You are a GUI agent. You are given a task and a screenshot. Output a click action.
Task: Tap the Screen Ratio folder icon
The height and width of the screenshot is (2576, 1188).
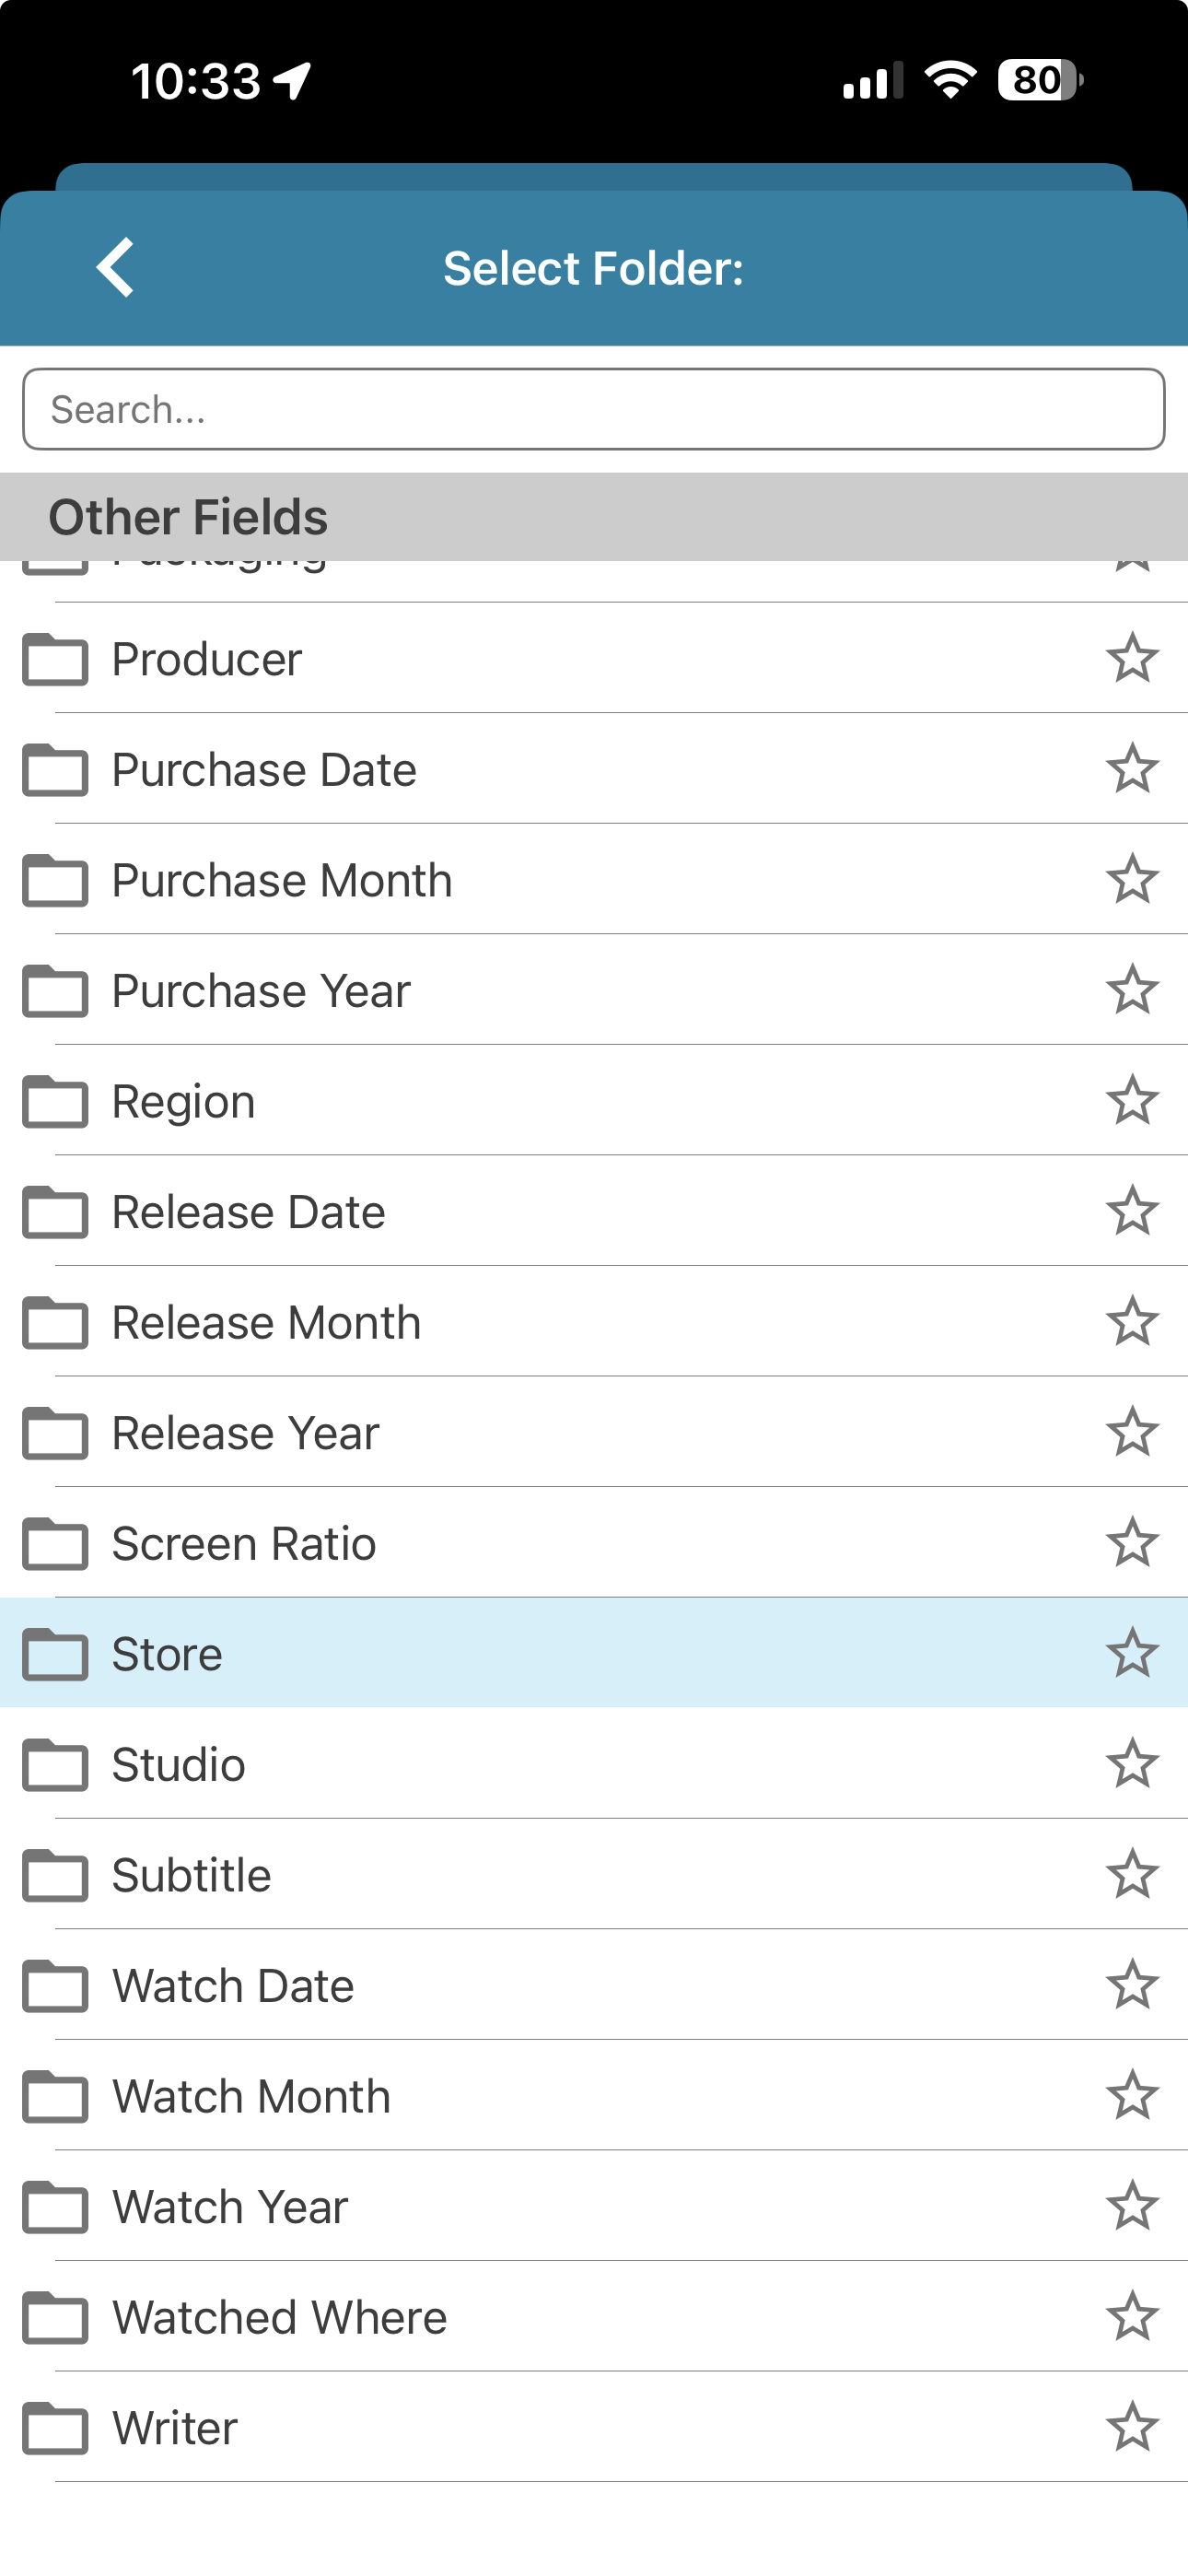[x=55, y=1544]
